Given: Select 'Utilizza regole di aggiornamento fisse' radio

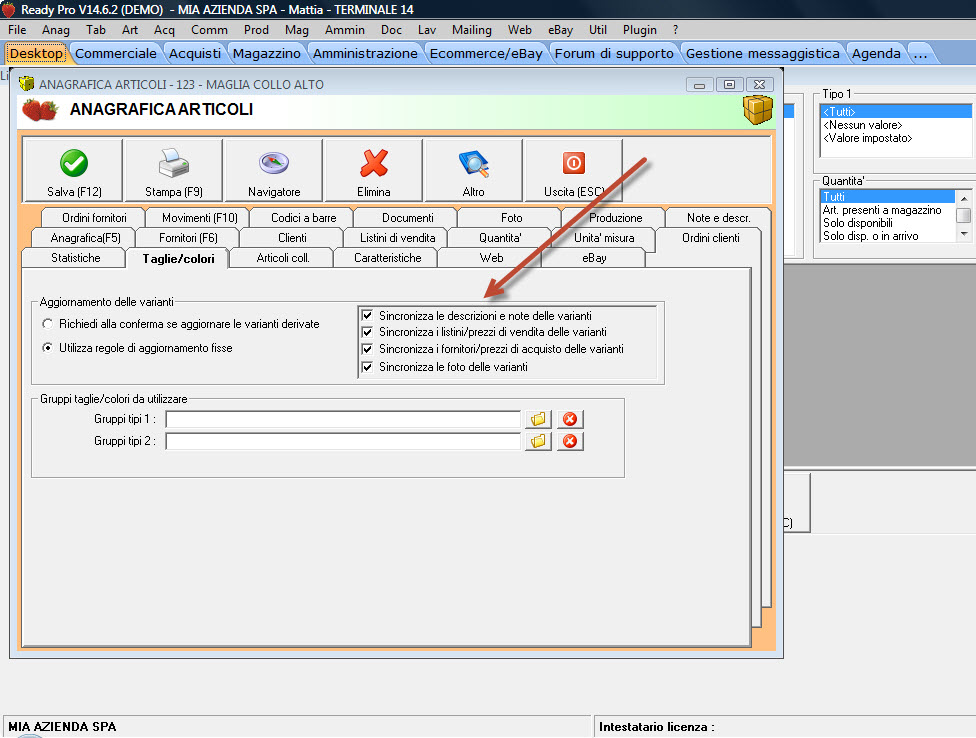Looking at the screenshot, I should [47, 348].
